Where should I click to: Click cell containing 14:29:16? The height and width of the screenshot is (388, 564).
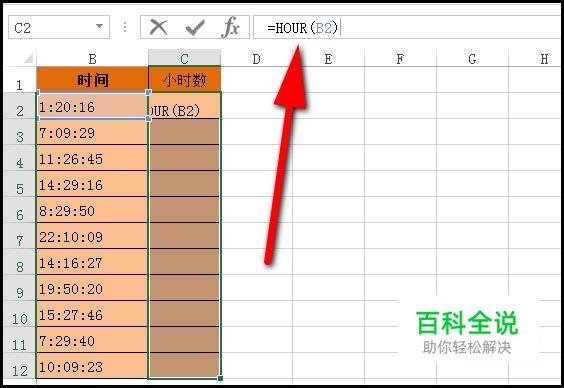point(92,184)
